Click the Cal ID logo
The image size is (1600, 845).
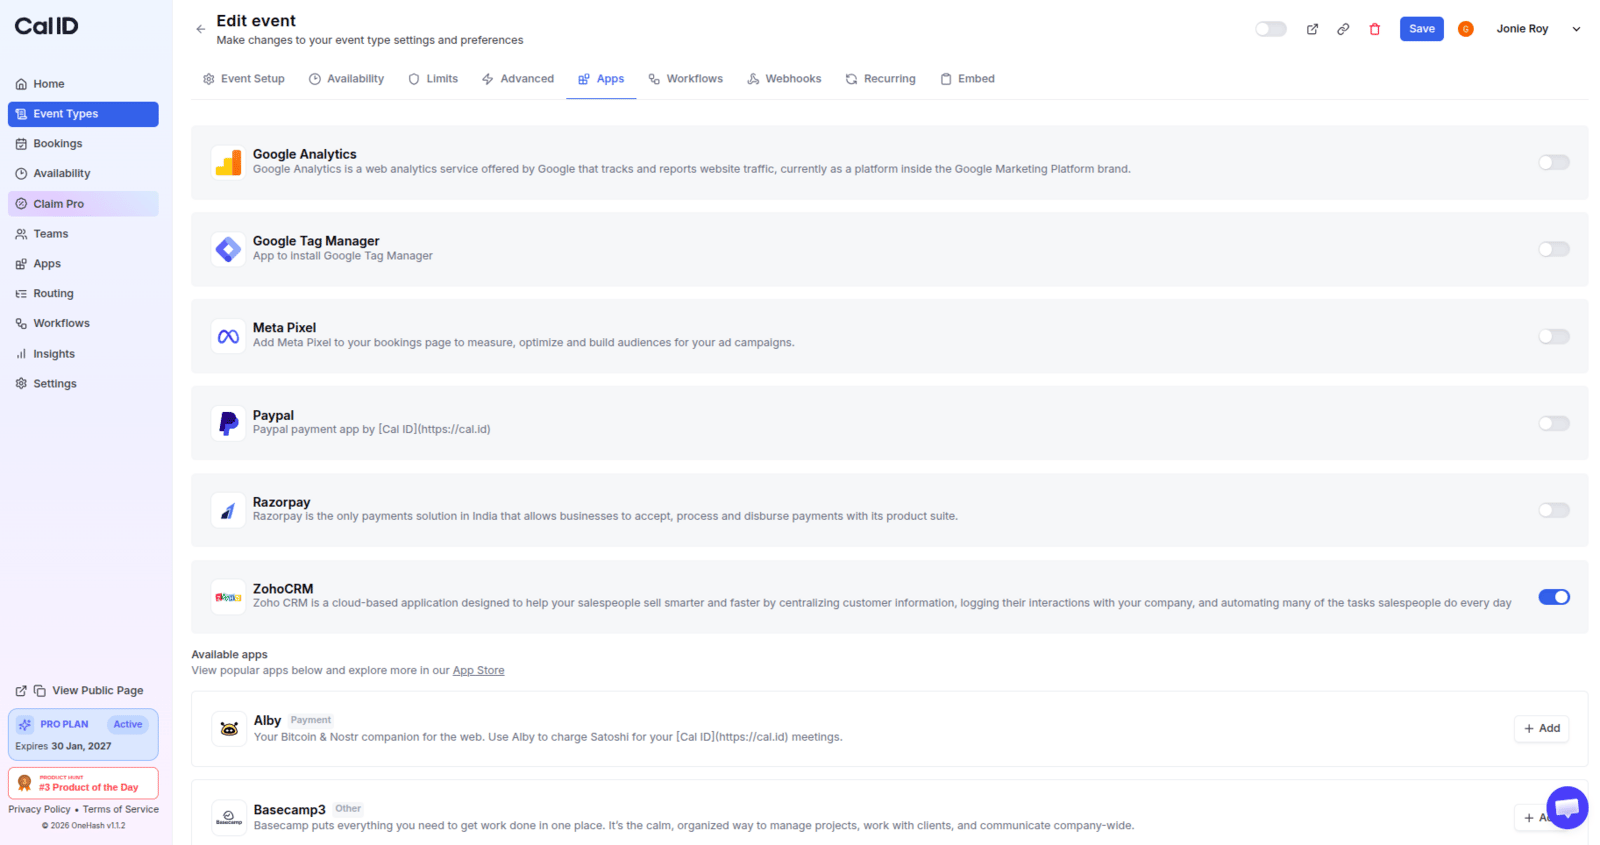(46, 26)
